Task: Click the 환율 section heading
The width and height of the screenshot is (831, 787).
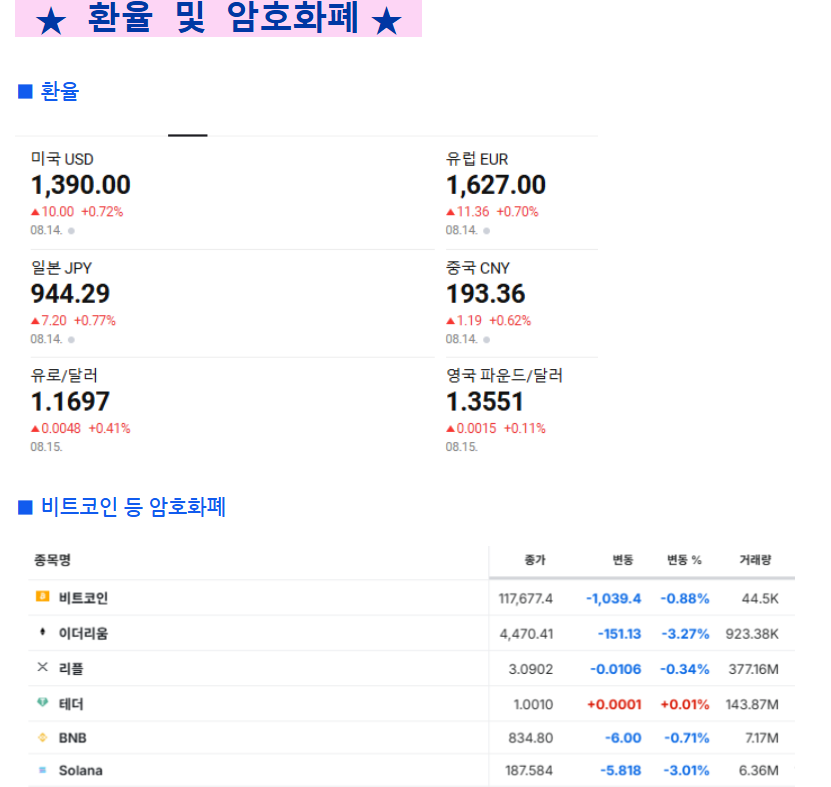Action: coord(59,91)
